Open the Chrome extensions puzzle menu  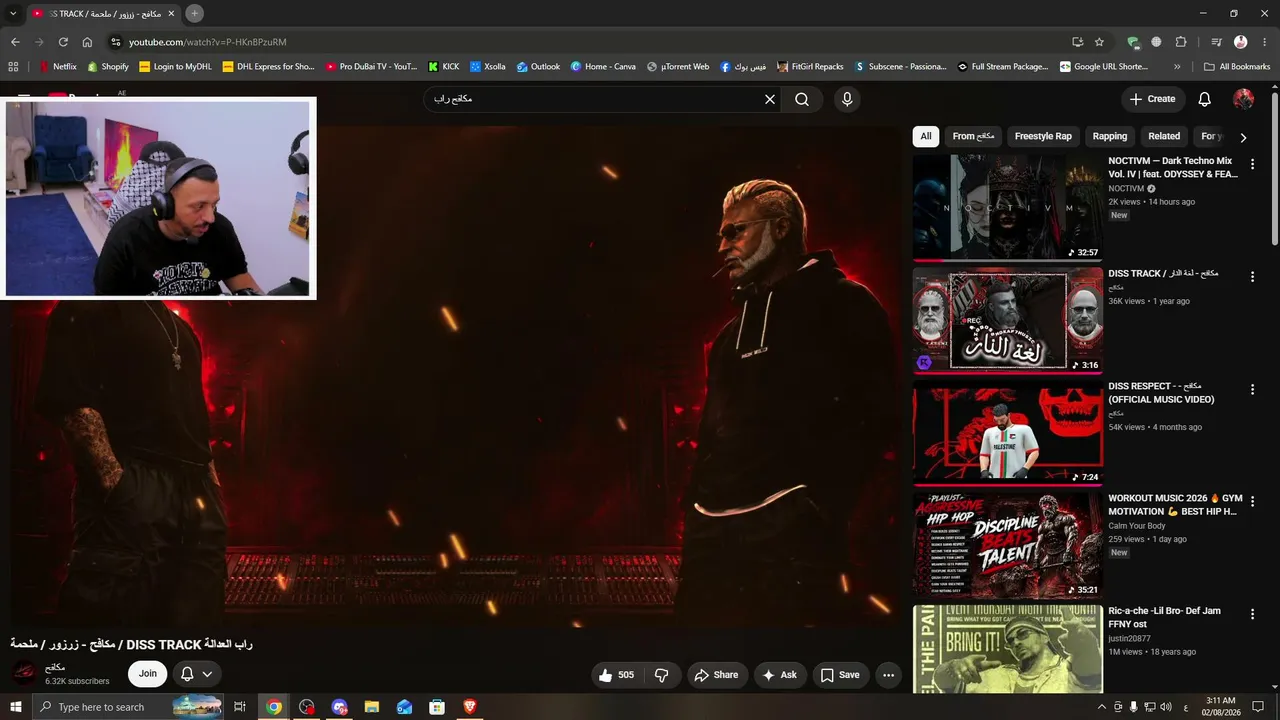tap(1181, 42)
